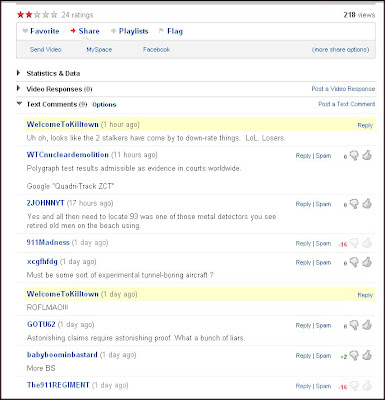This screenshot has height=400, width=385.
Task: Thumbs up xcgfhfdg's comment
Action: click(x=367, y=262)
